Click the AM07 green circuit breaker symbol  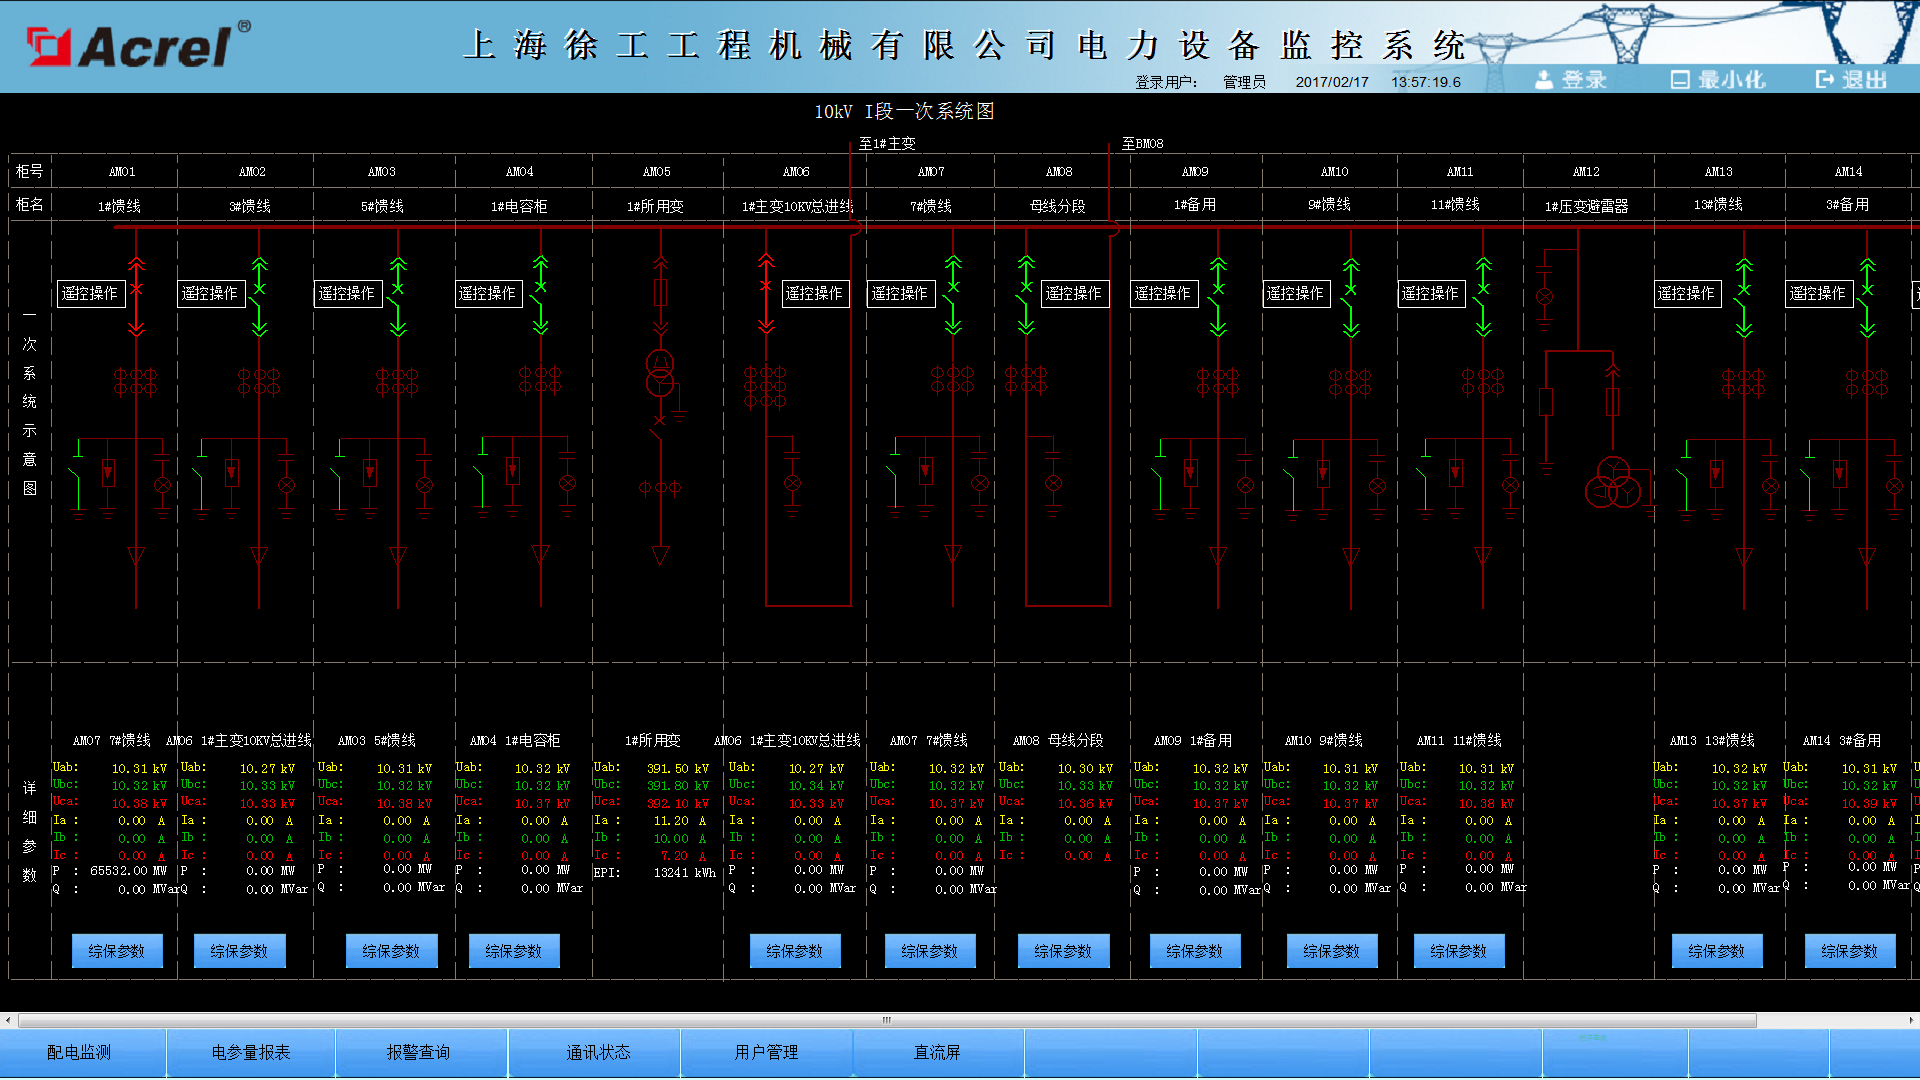click(953, 293)
